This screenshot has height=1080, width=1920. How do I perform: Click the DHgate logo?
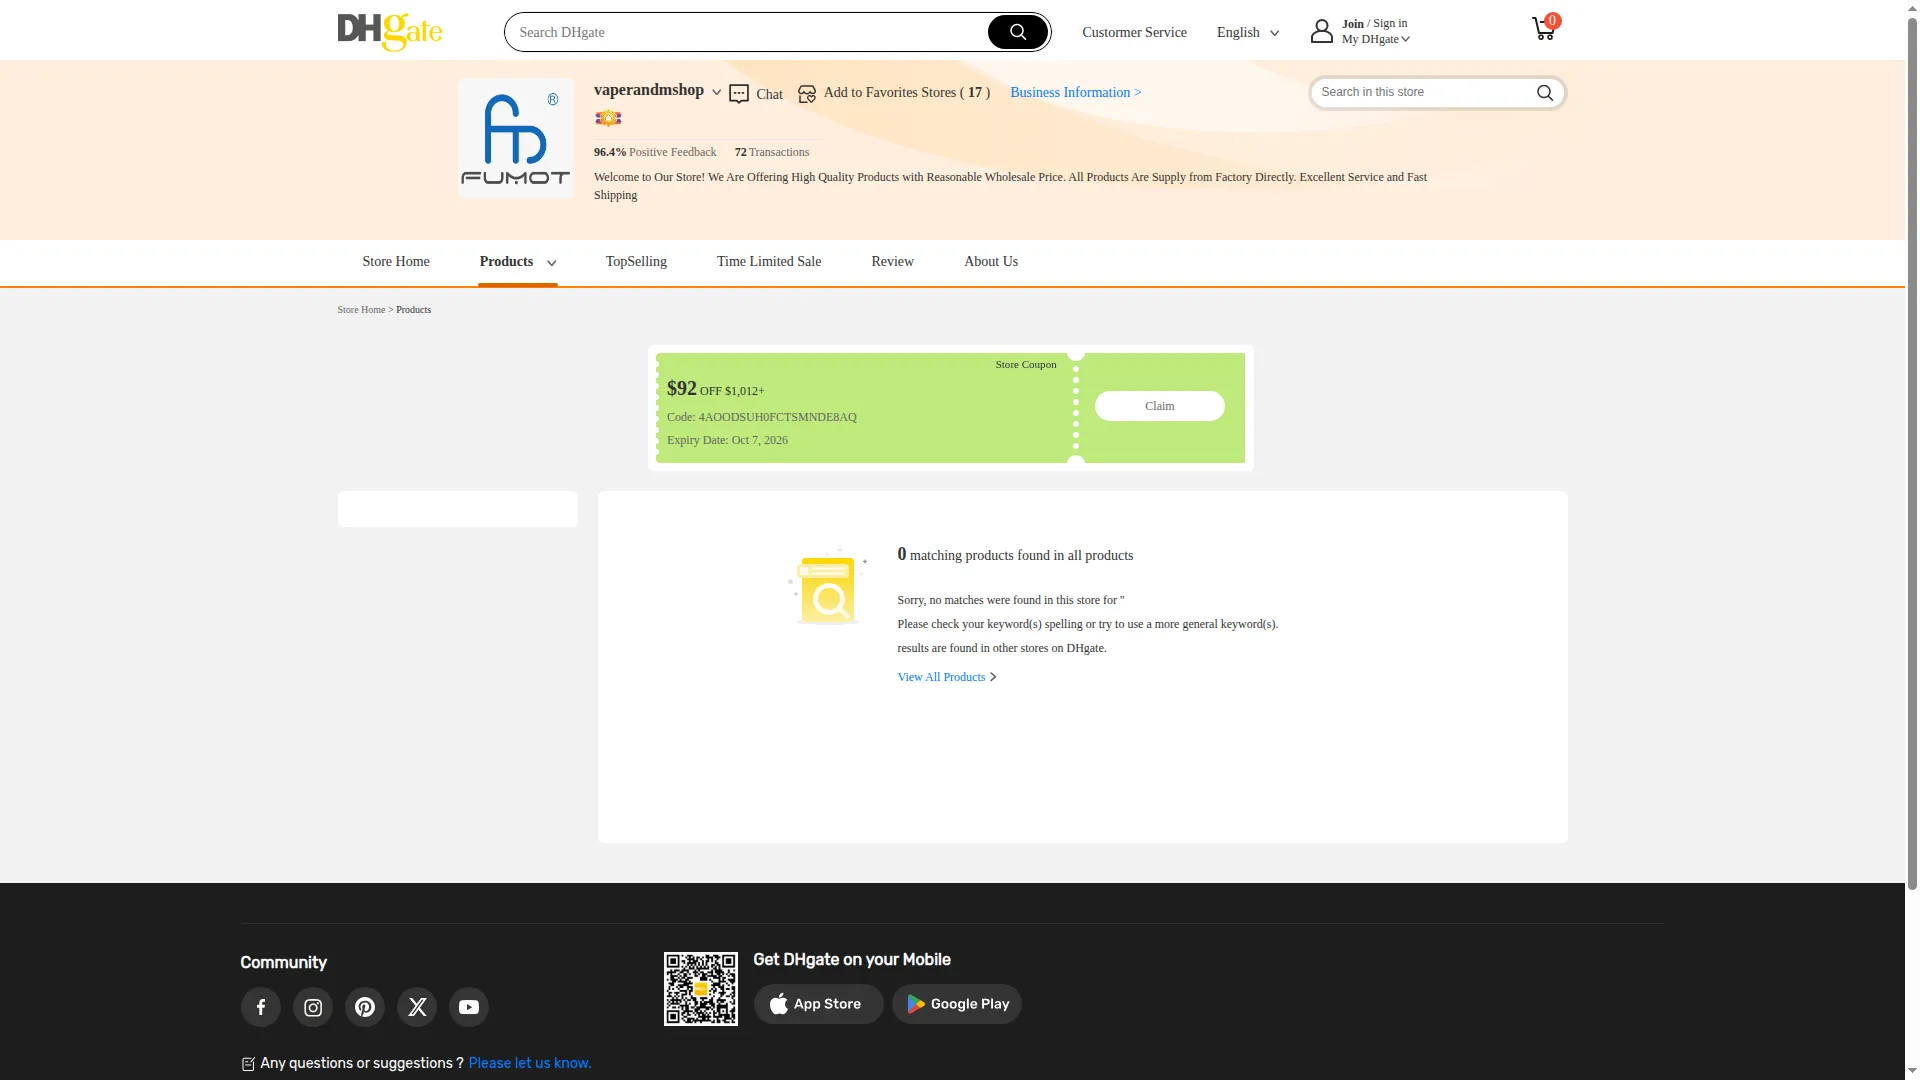coord(390,32)
